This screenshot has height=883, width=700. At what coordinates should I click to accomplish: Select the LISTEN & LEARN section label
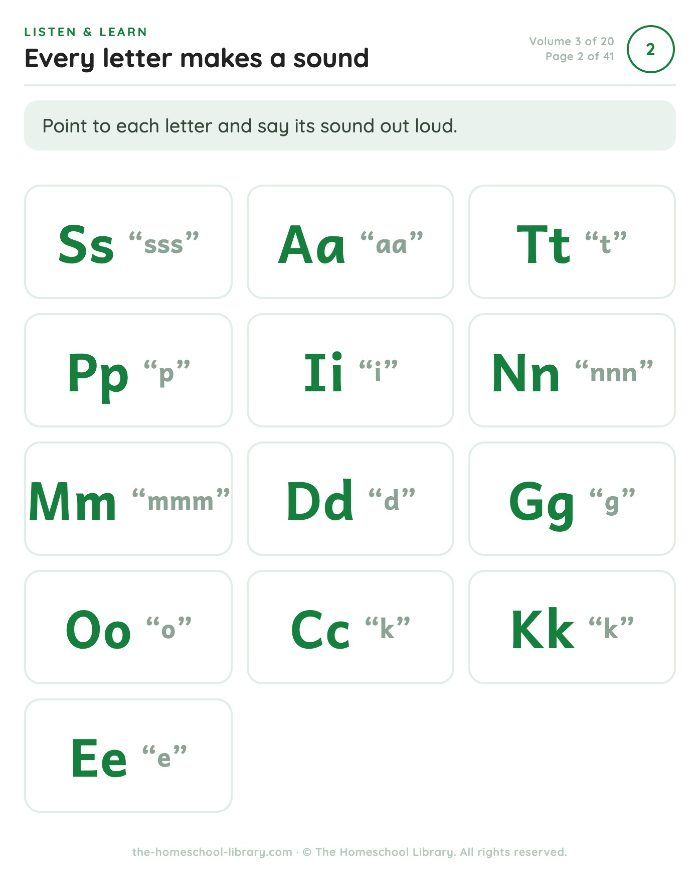point(86,32)
